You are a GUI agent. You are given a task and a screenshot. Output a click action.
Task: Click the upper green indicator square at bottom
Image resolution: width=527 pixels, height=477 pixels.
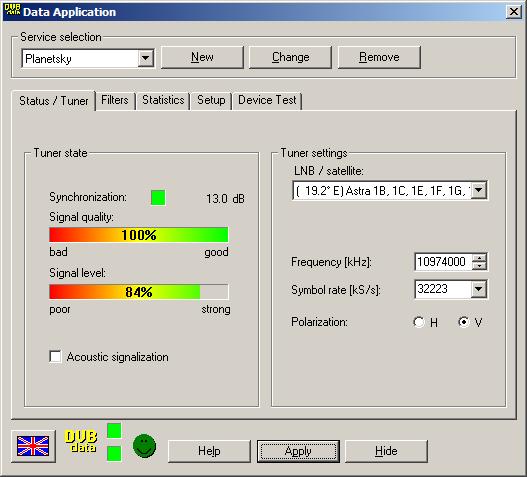[x=114, y=431]
